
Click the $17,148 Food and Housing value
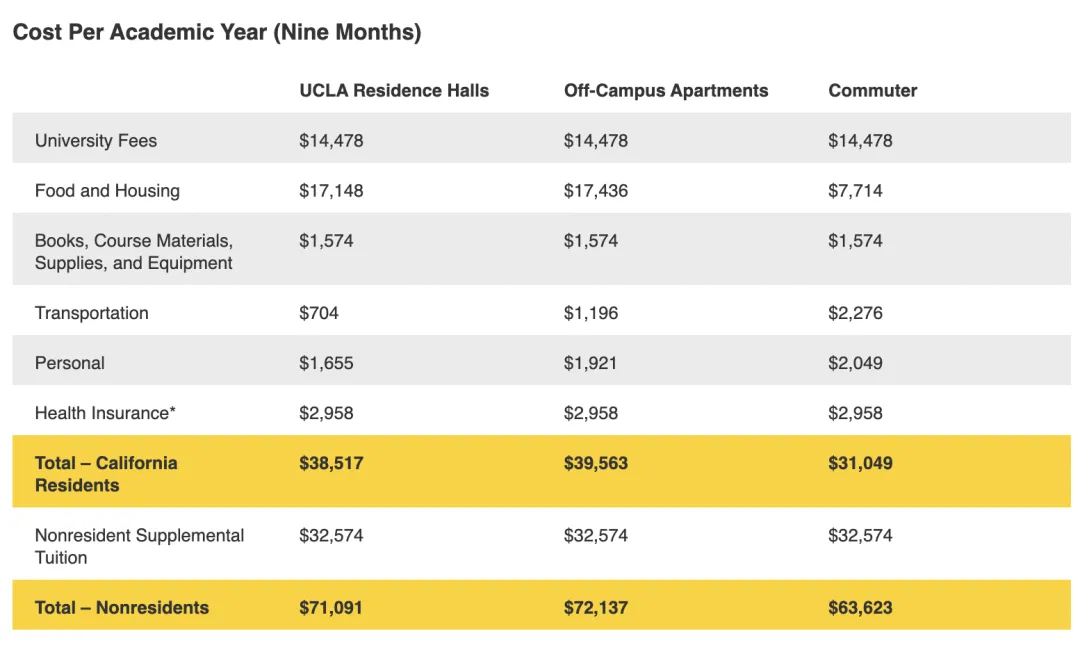coord(331,190)
